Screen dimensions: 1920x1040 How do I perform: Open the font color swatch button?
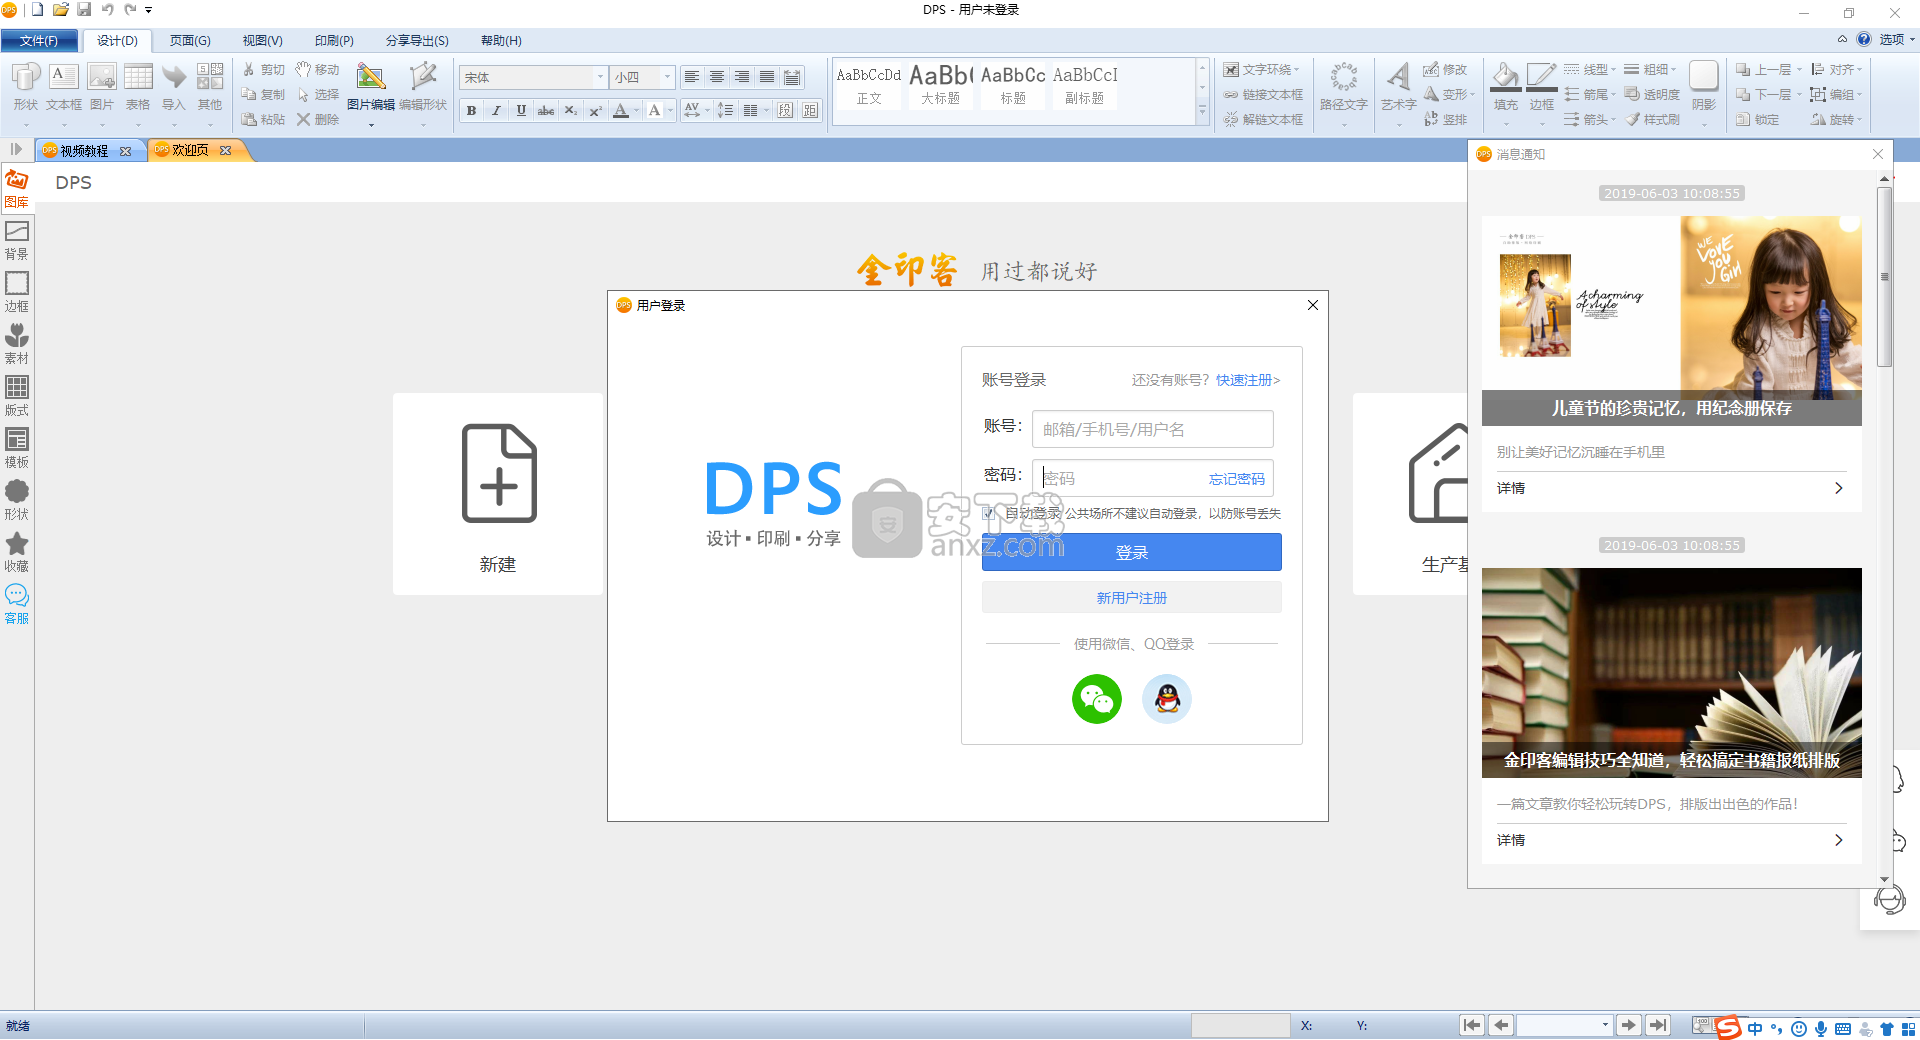pyautogui.click(x=621, y=110)
